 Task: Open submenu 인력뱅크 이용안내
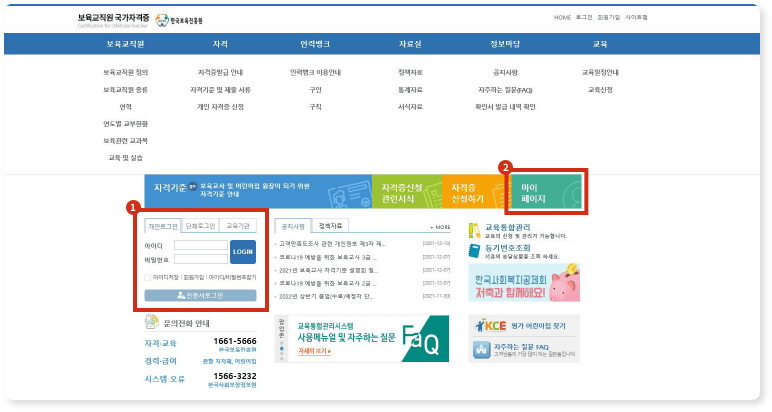tap(315, 72)
